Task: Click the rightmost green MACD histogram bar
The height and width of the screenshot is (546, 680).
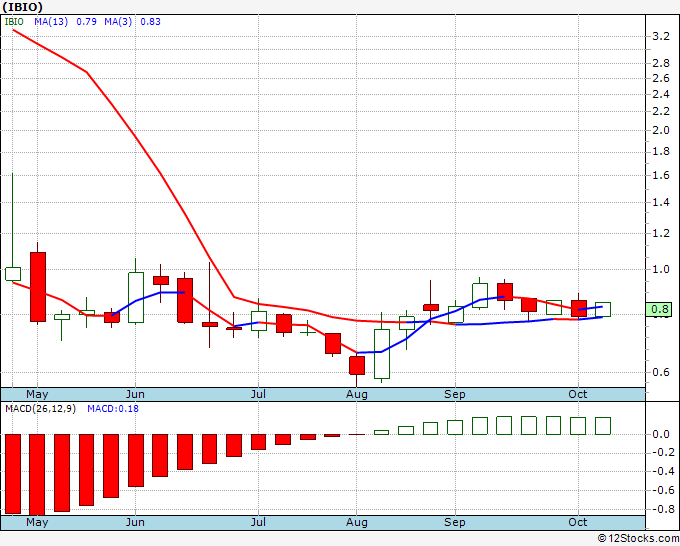Action: (x=603, y=426)
